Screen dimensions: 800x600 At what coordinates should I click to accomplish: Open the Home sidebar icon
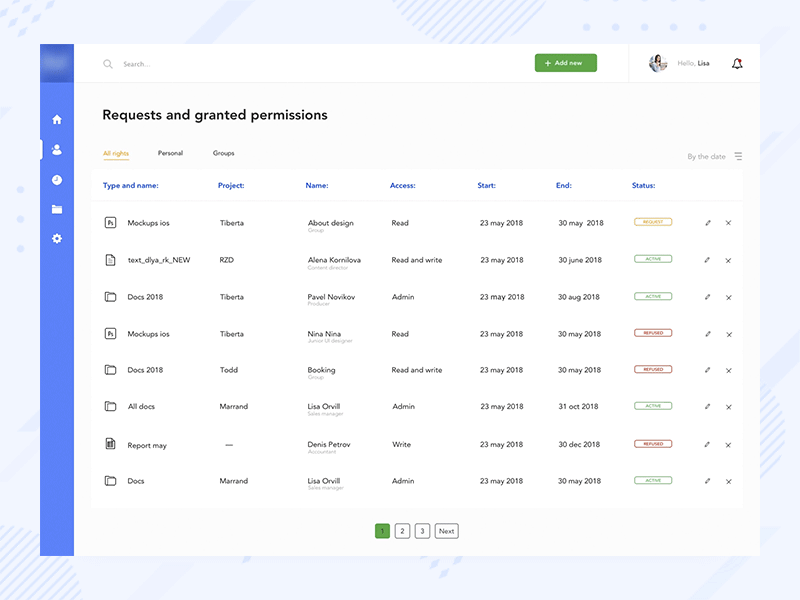click(x=57, y=119)
